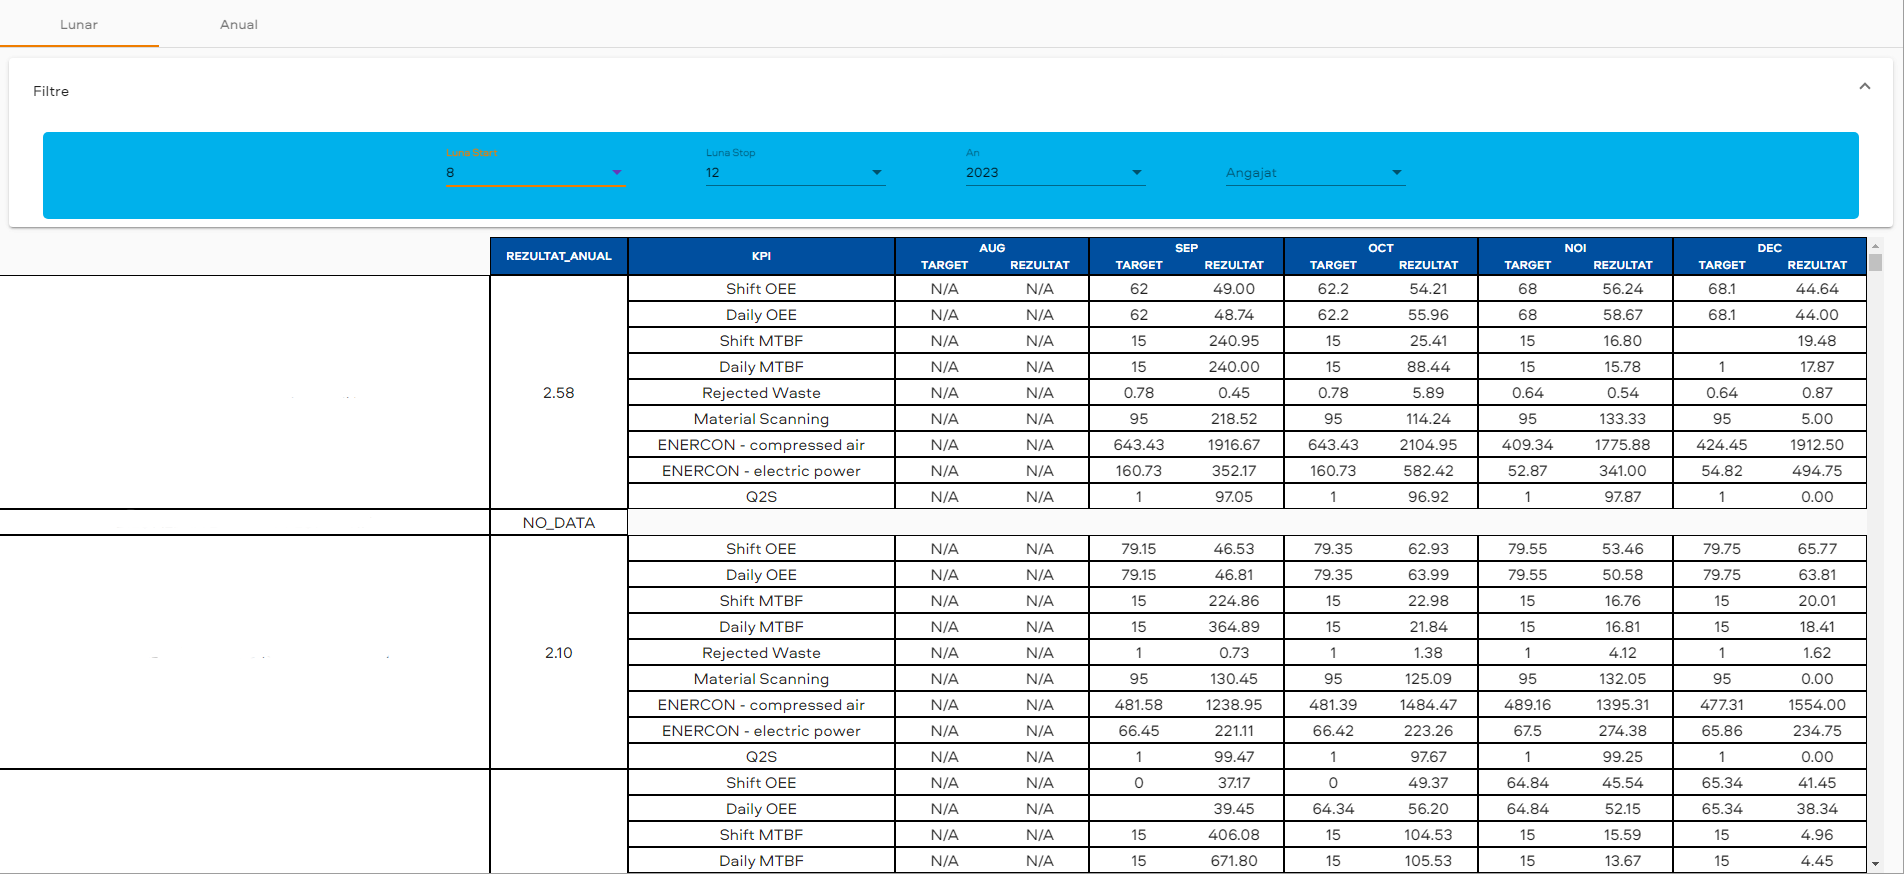Screen dimensions: 1904x874
Task: Open the Luna Stop dropdown arrow
Action: pos(877,173)
